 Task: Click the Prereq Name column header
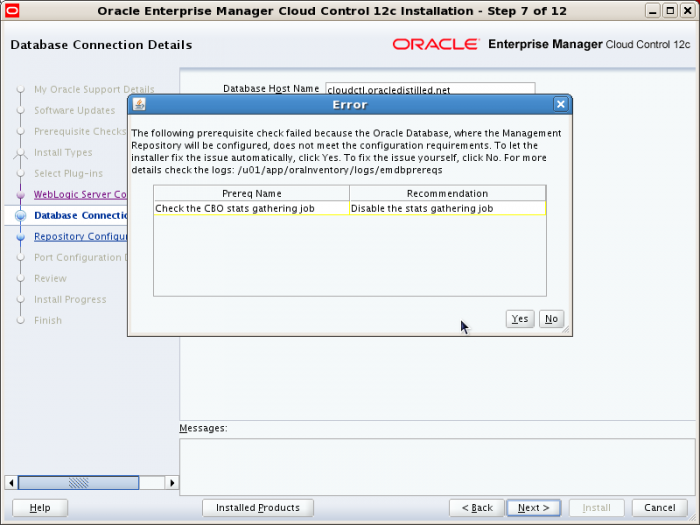pos(251,193)
